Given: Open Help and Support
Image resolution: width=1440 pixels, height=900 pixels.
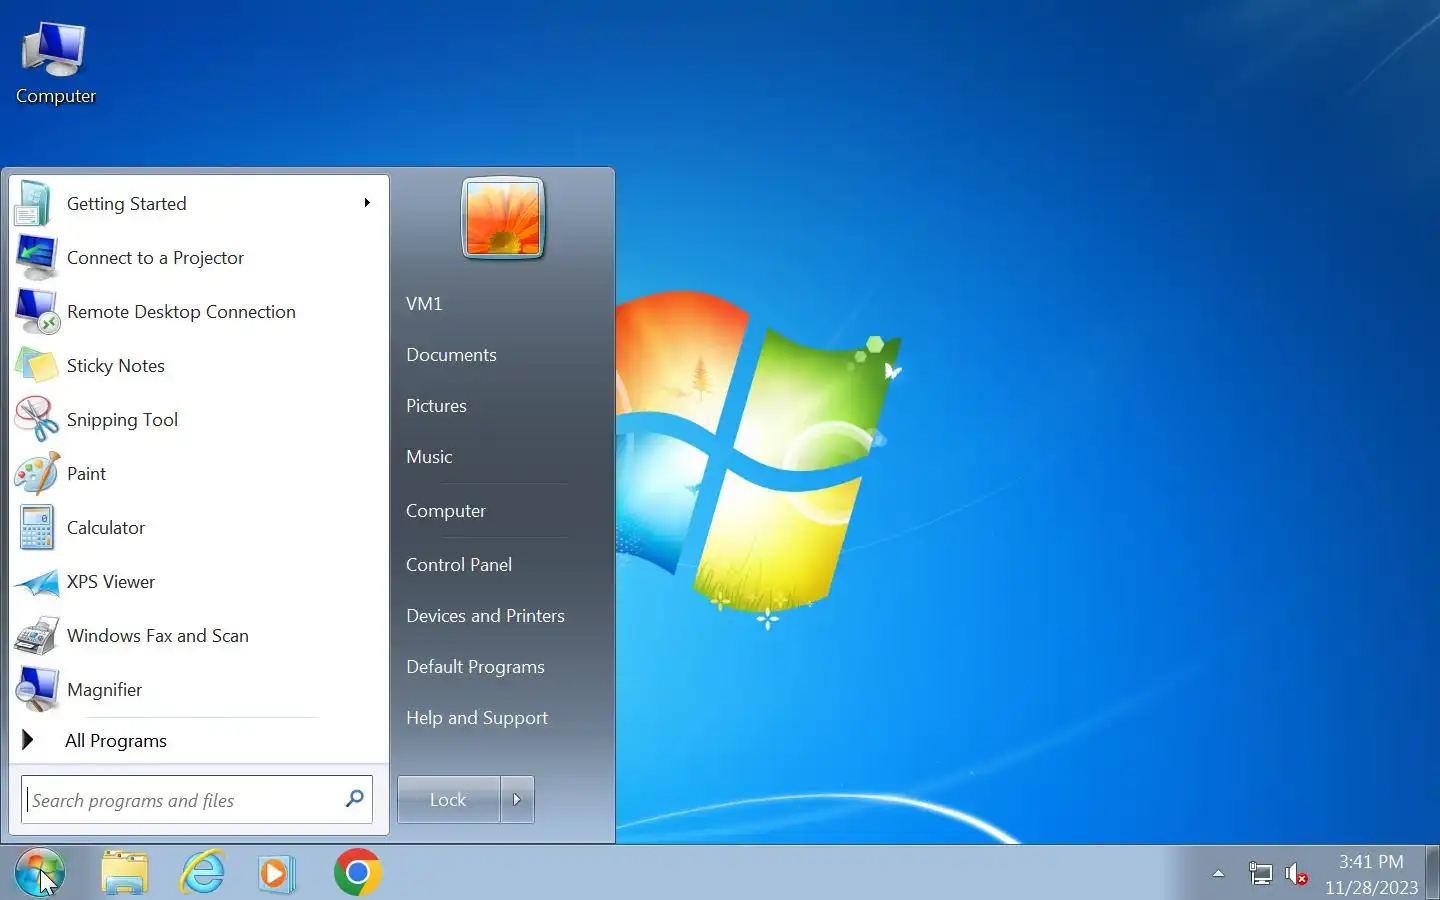Looking at the screenshot, I should coord(477,718).
